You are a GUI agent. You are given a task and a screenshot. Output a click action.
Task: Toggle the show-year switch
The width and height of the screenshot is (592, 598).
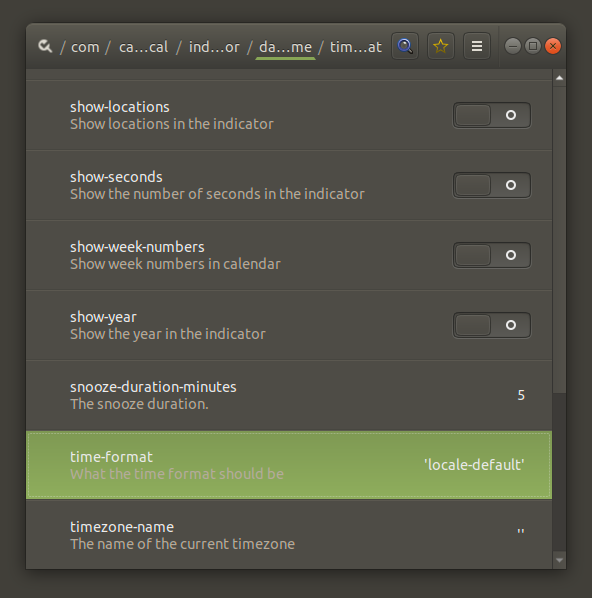[x=492, y=325]
